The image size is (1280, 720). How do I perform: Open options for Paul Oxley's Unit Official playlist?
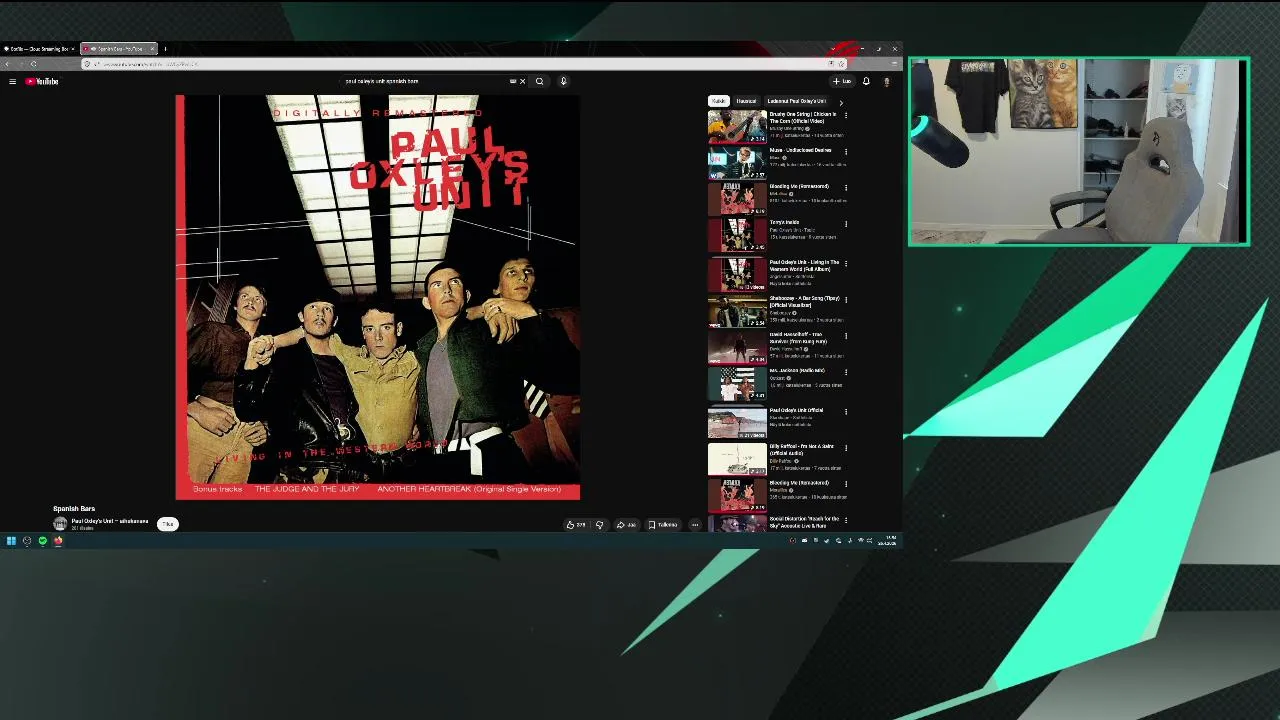pyautogui.click(x=846, y=412)
